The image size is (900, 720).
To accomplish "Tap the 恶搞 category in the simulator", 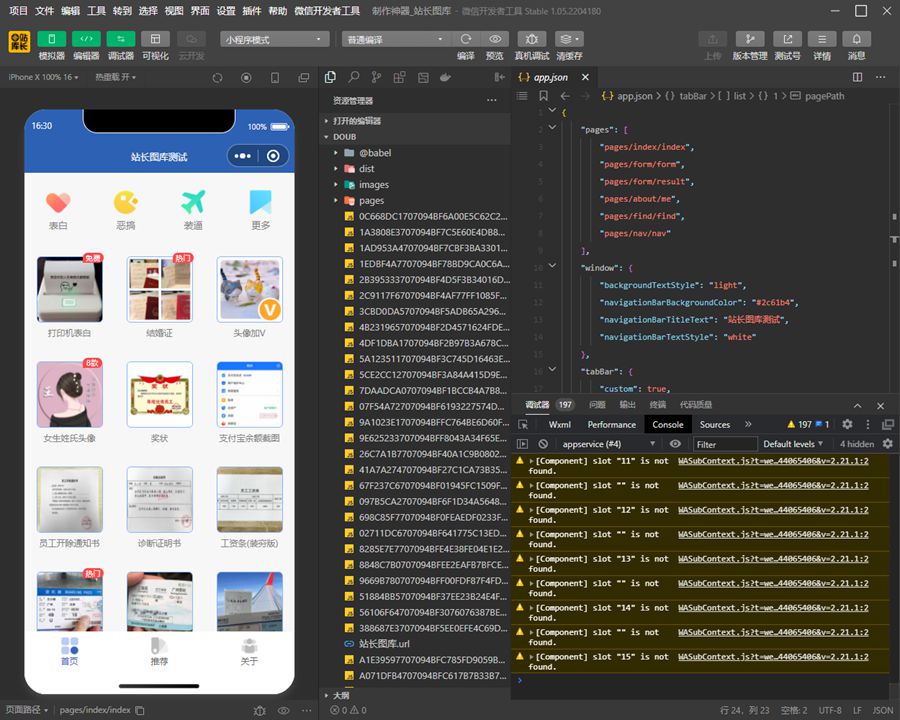I will (125, 210).
